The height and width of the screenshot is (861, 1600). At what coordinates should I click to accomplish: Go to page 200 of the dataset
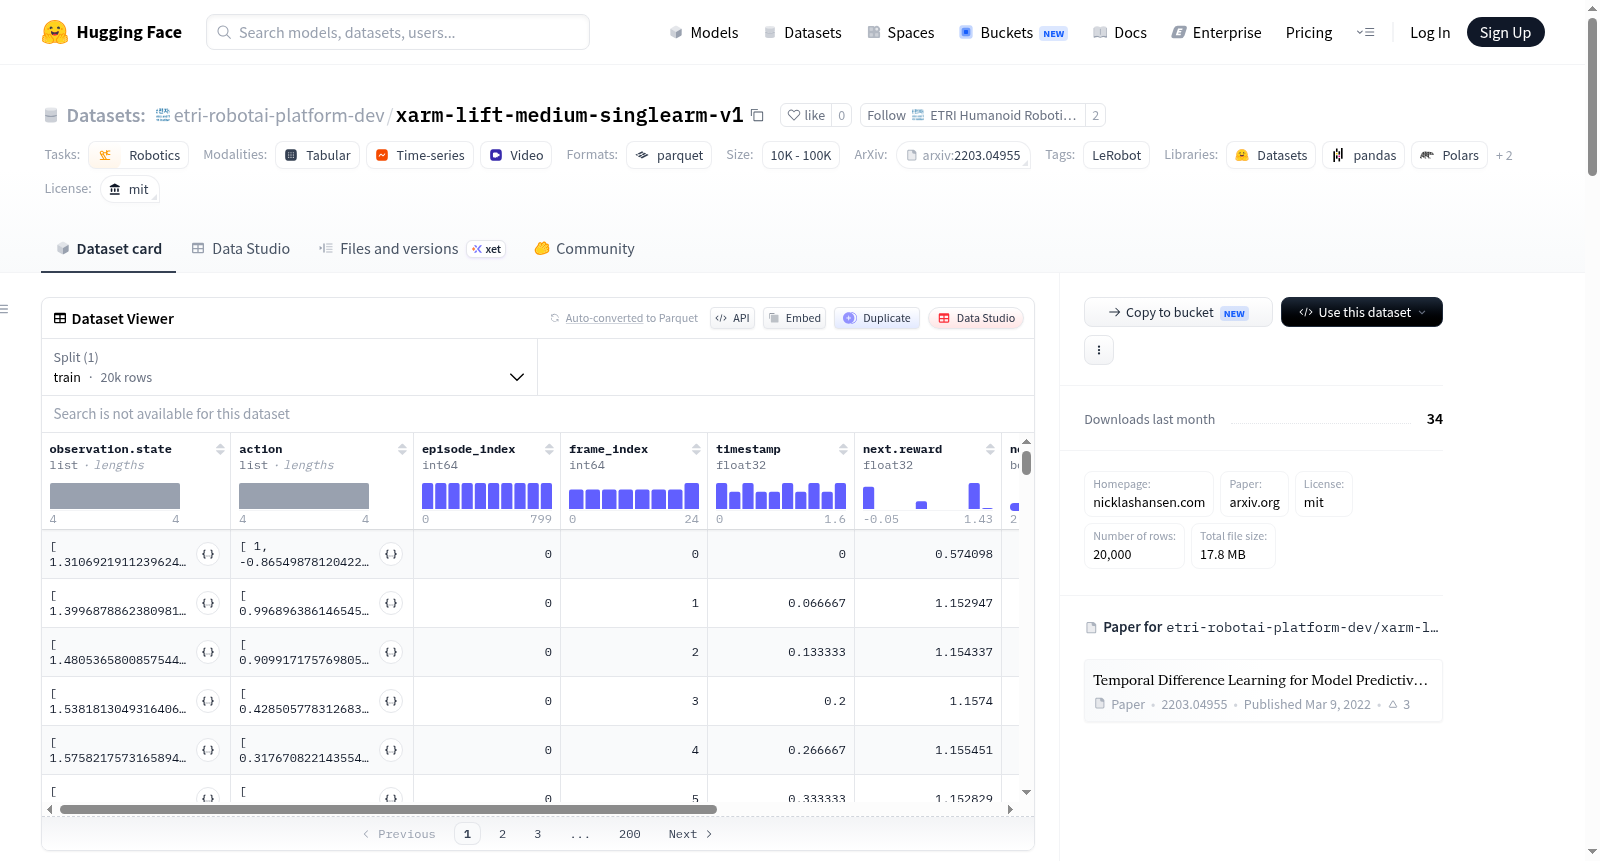630,834
